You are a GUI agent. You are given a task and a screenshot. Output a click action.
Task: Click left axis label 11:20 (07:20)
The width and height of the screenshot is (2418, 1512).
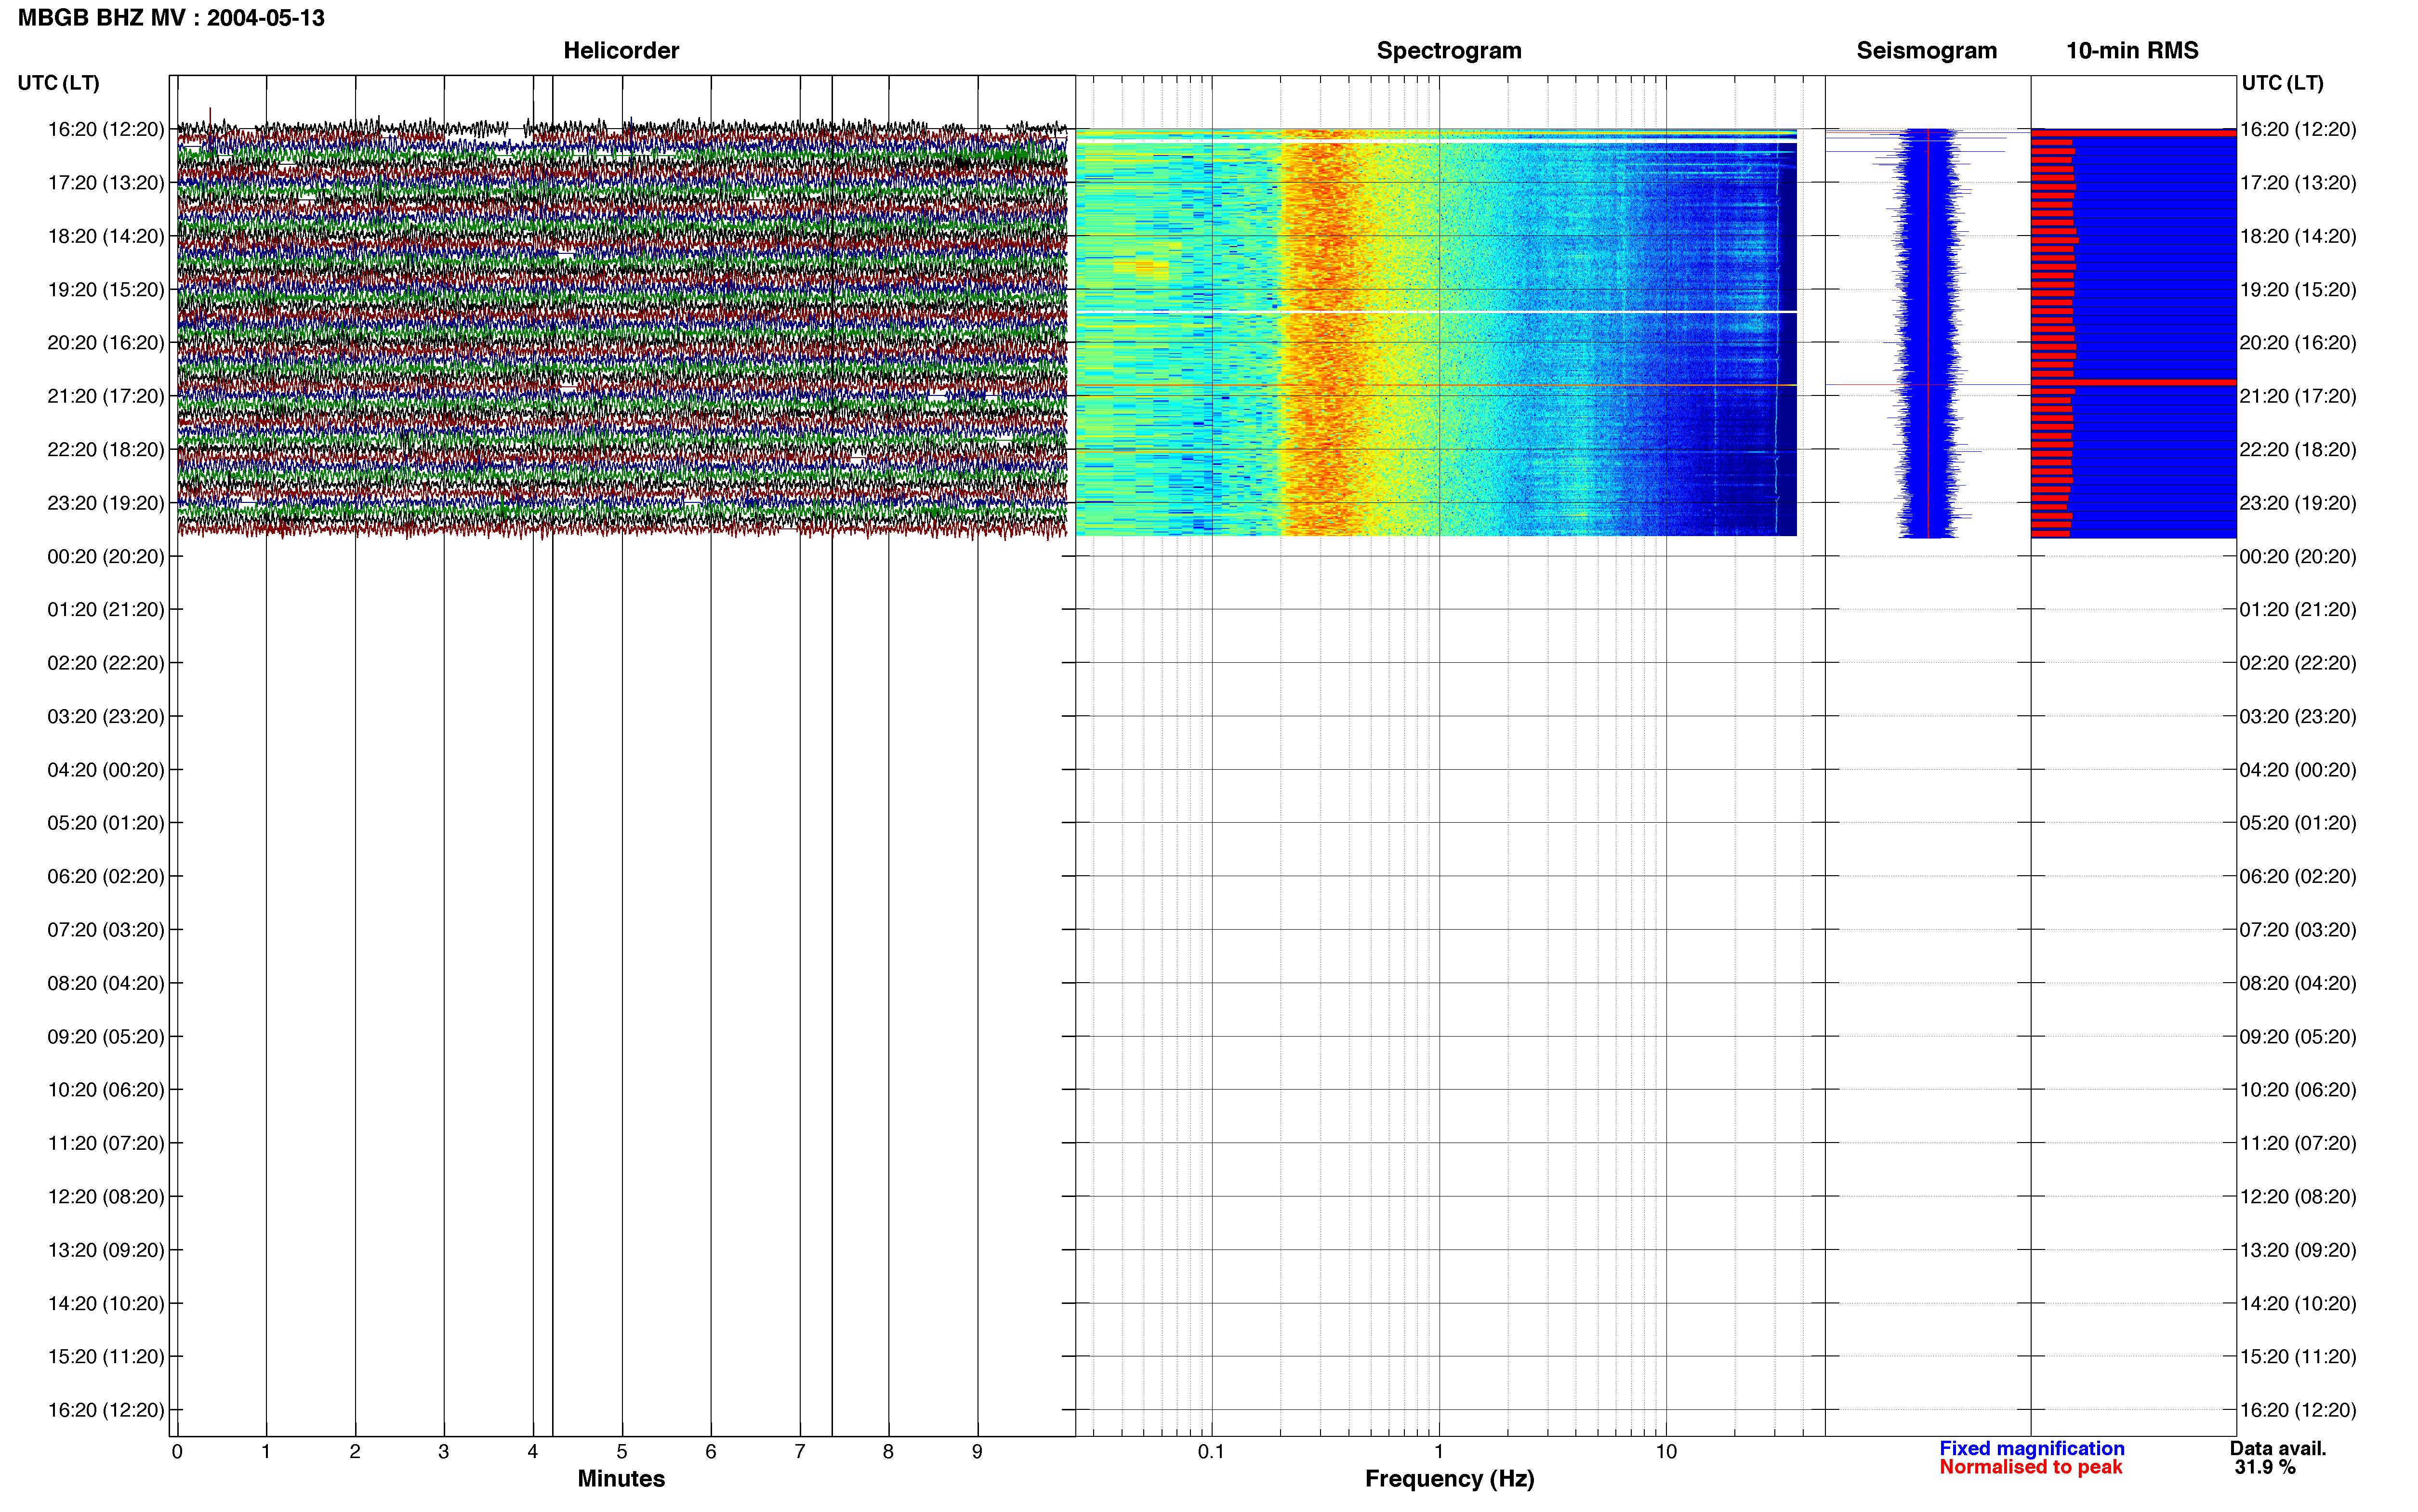click(x=106, y=1143)
